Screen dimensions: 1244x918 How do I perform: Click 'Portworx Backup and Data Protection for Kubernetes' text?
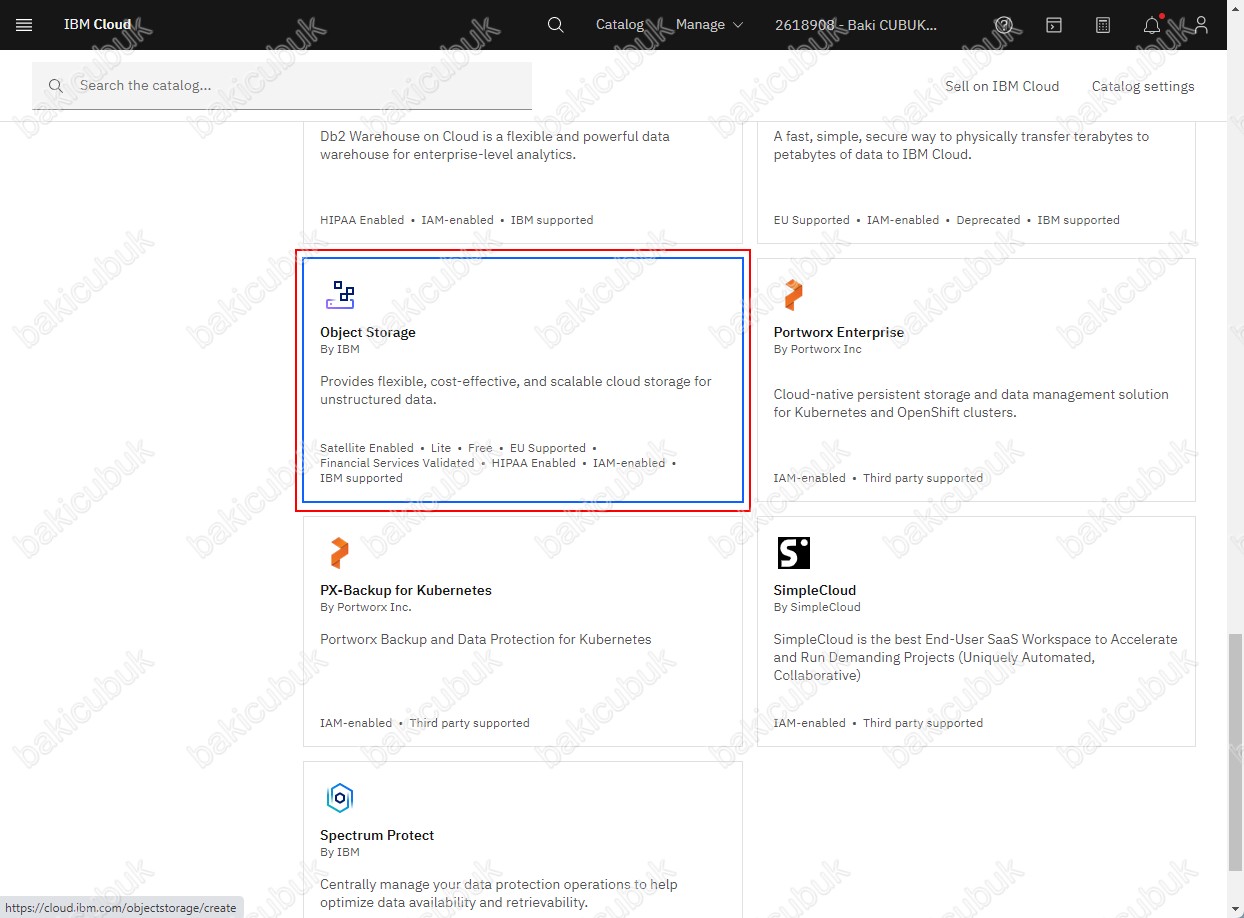coord(486,639)
